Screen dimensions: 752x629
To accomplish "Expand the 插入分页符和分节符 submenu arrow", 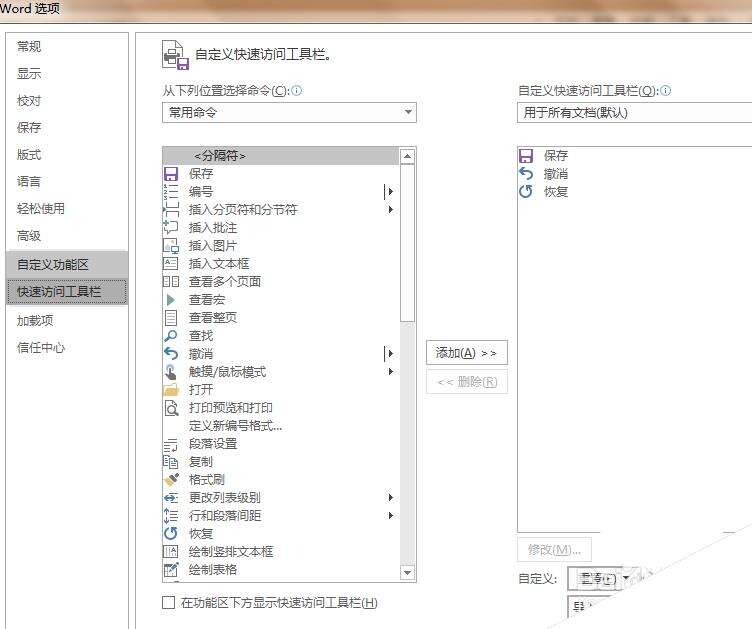I will pos(391,210).
